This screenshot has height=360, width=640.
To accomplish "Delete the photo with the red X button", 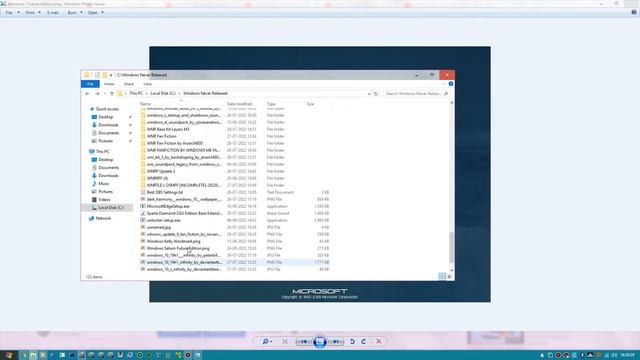I will click(x=379, y=341).
